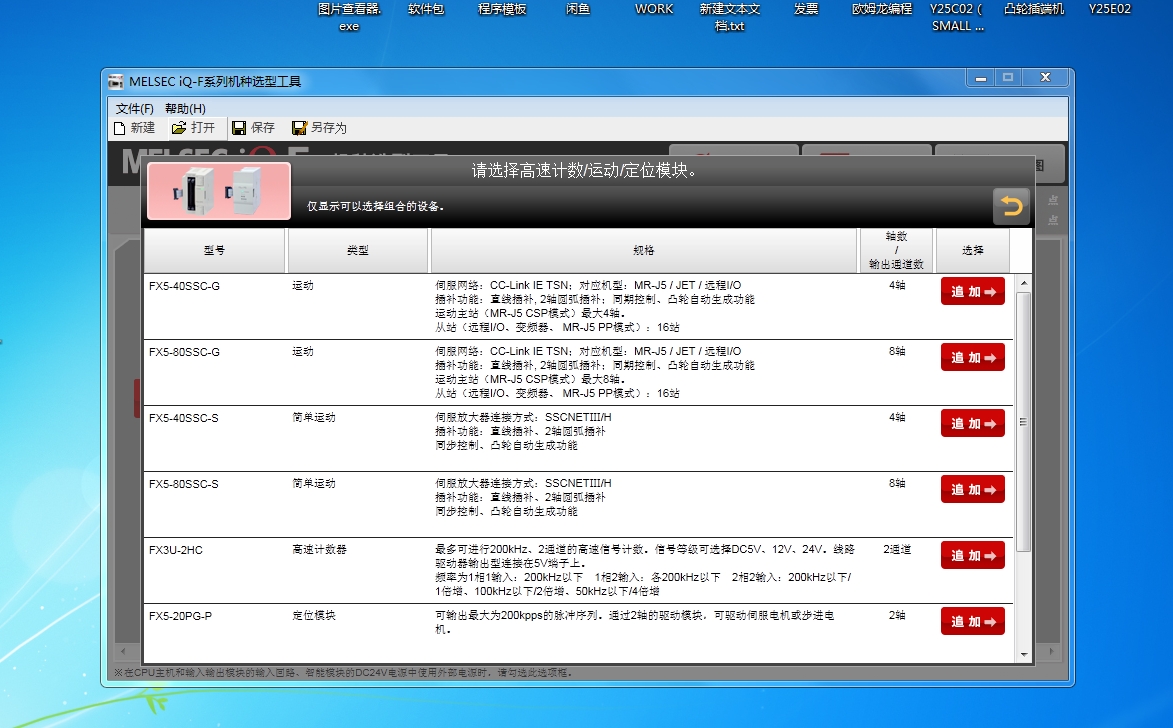Add the FX5-80SSC-S module
Screen dimensions: 1173x728
(x=972, y=489)
